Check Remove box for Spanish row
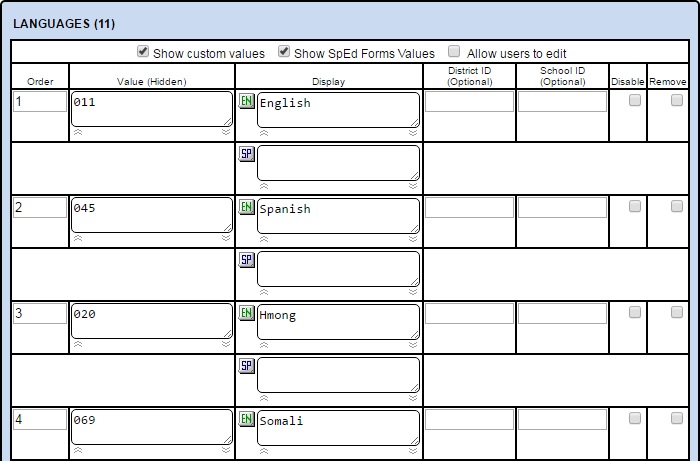This screenshot has width=700, height=461. click(677, 206)
